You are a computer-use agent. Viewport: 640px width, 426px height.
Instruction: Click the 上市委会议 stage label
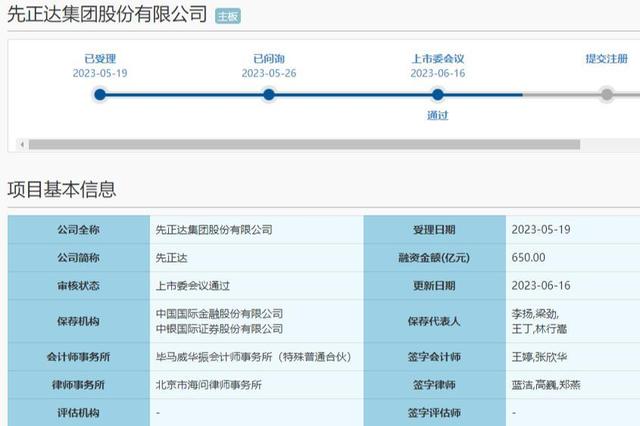coord(438,59)
